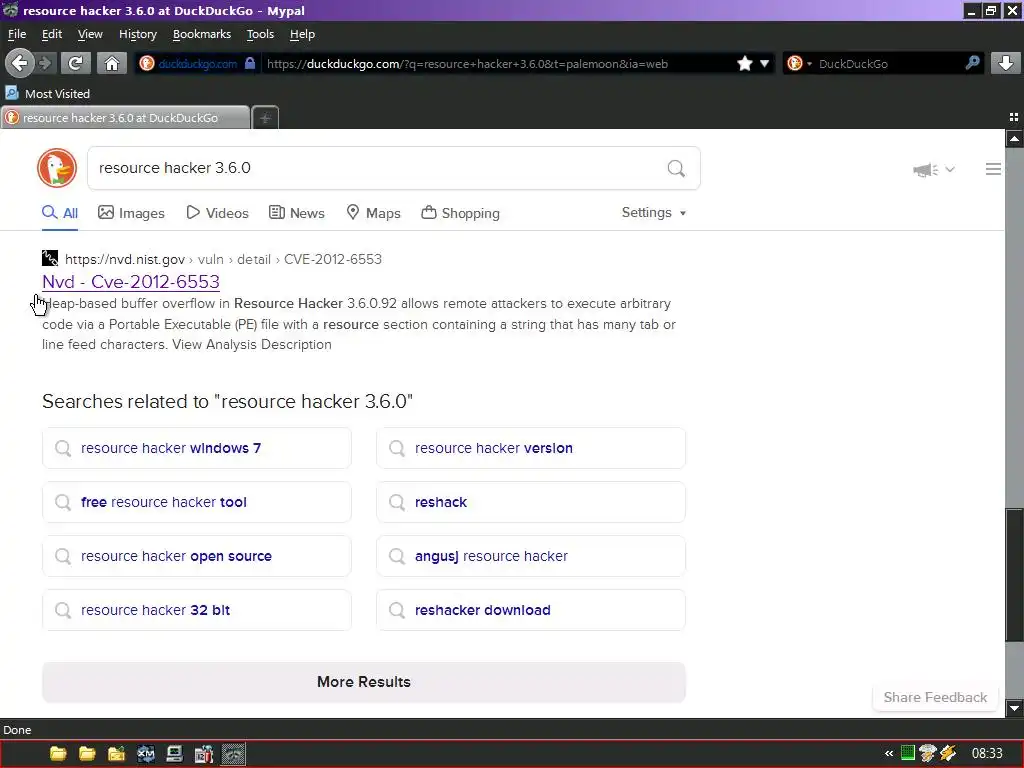Search related: angusj resource hacker
The height and width of the screenshot is (768, 1024).
coord(531,556)
